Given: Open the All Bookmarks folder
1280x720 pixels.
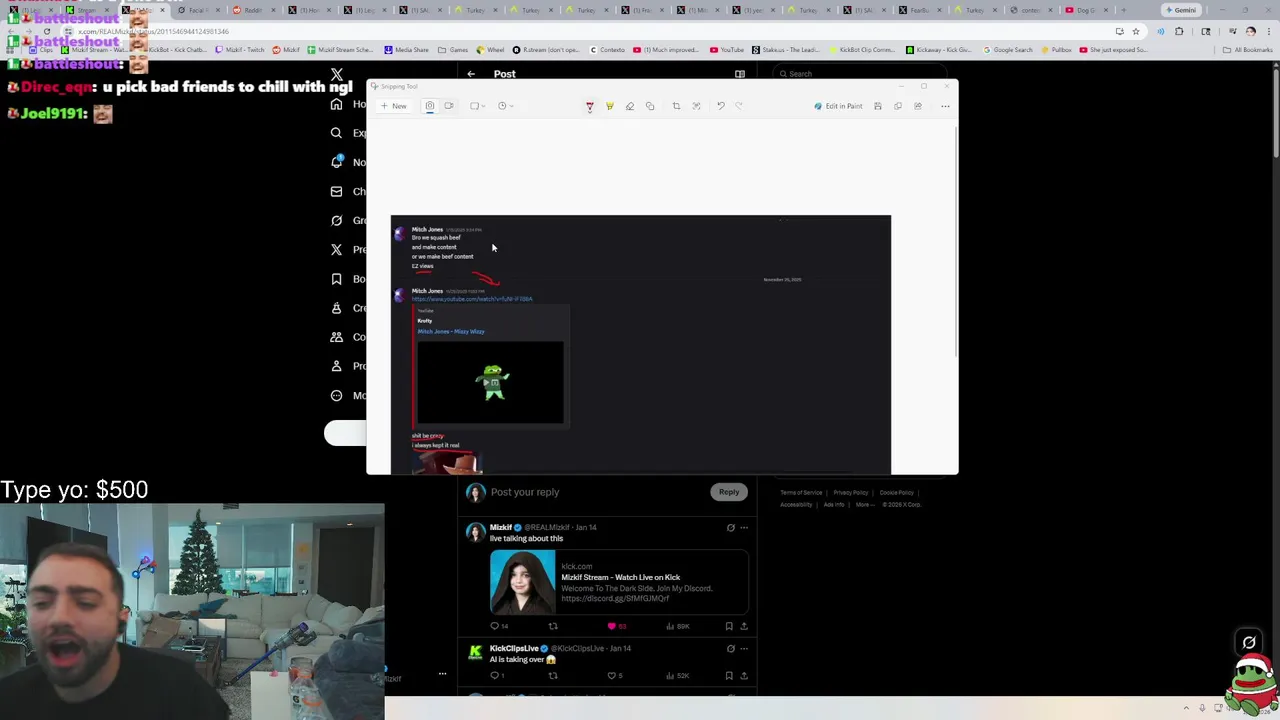Looking at the screenshot, I should [x=1248, y=49].
